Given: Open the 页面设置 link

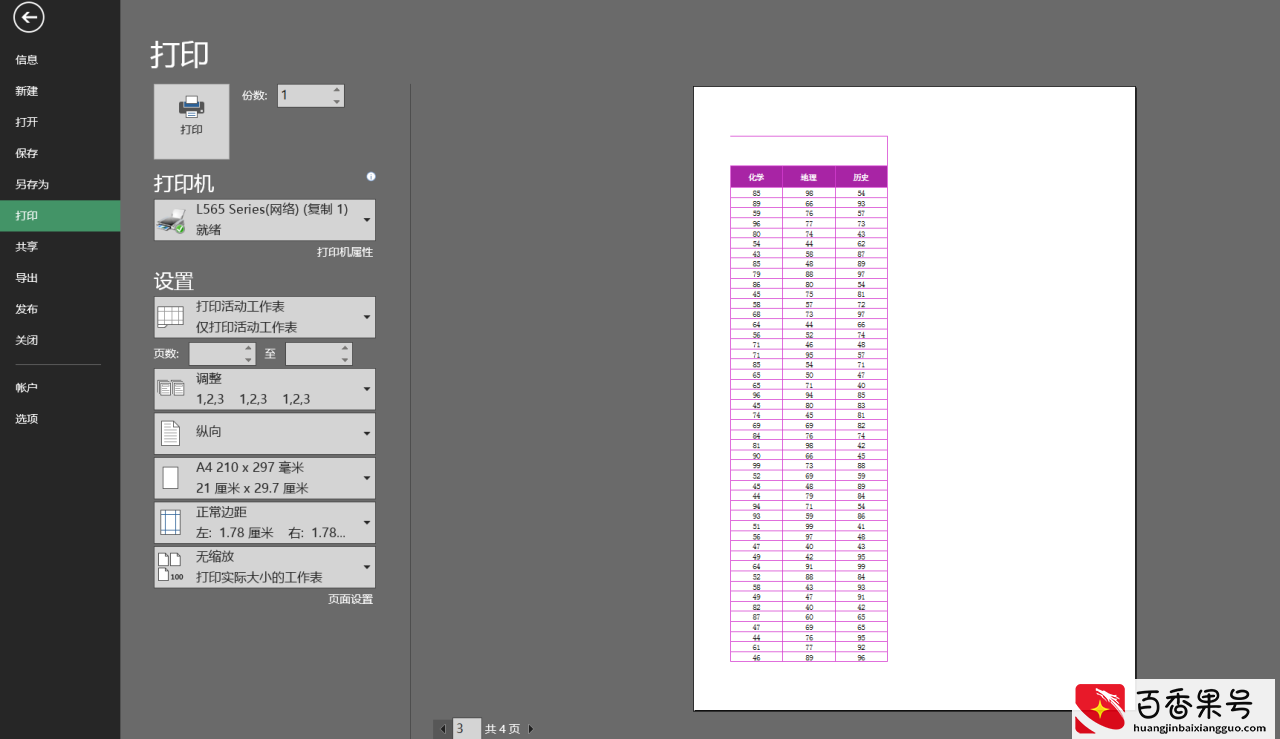Looking at the screenshot, I should pos(350,599).
